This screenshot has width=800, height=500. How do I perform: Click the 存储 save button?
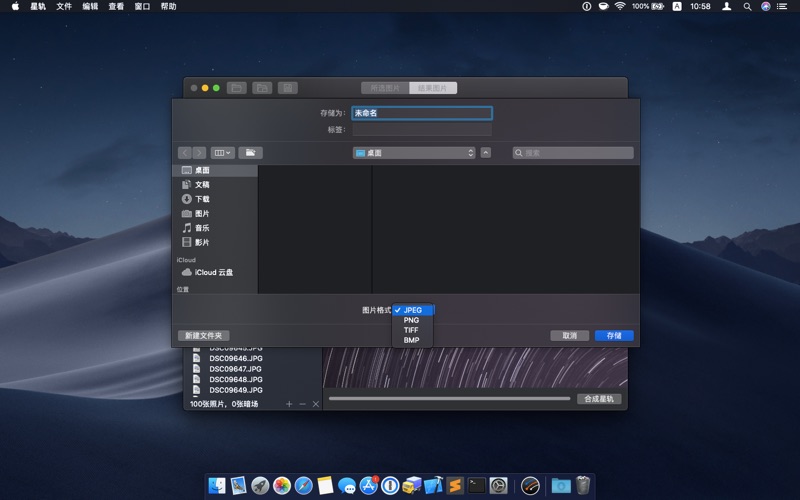[614, 336]
